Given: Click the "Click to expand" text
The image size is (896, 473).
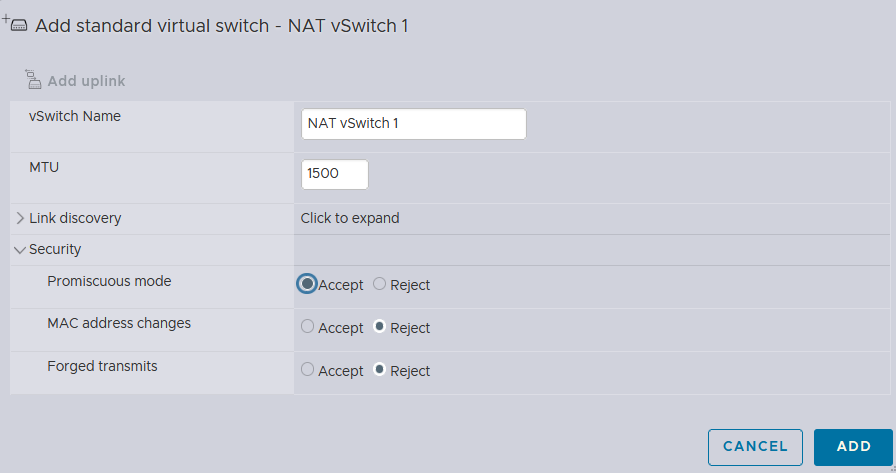Looking at the screenshot, I should pos(350,218).
